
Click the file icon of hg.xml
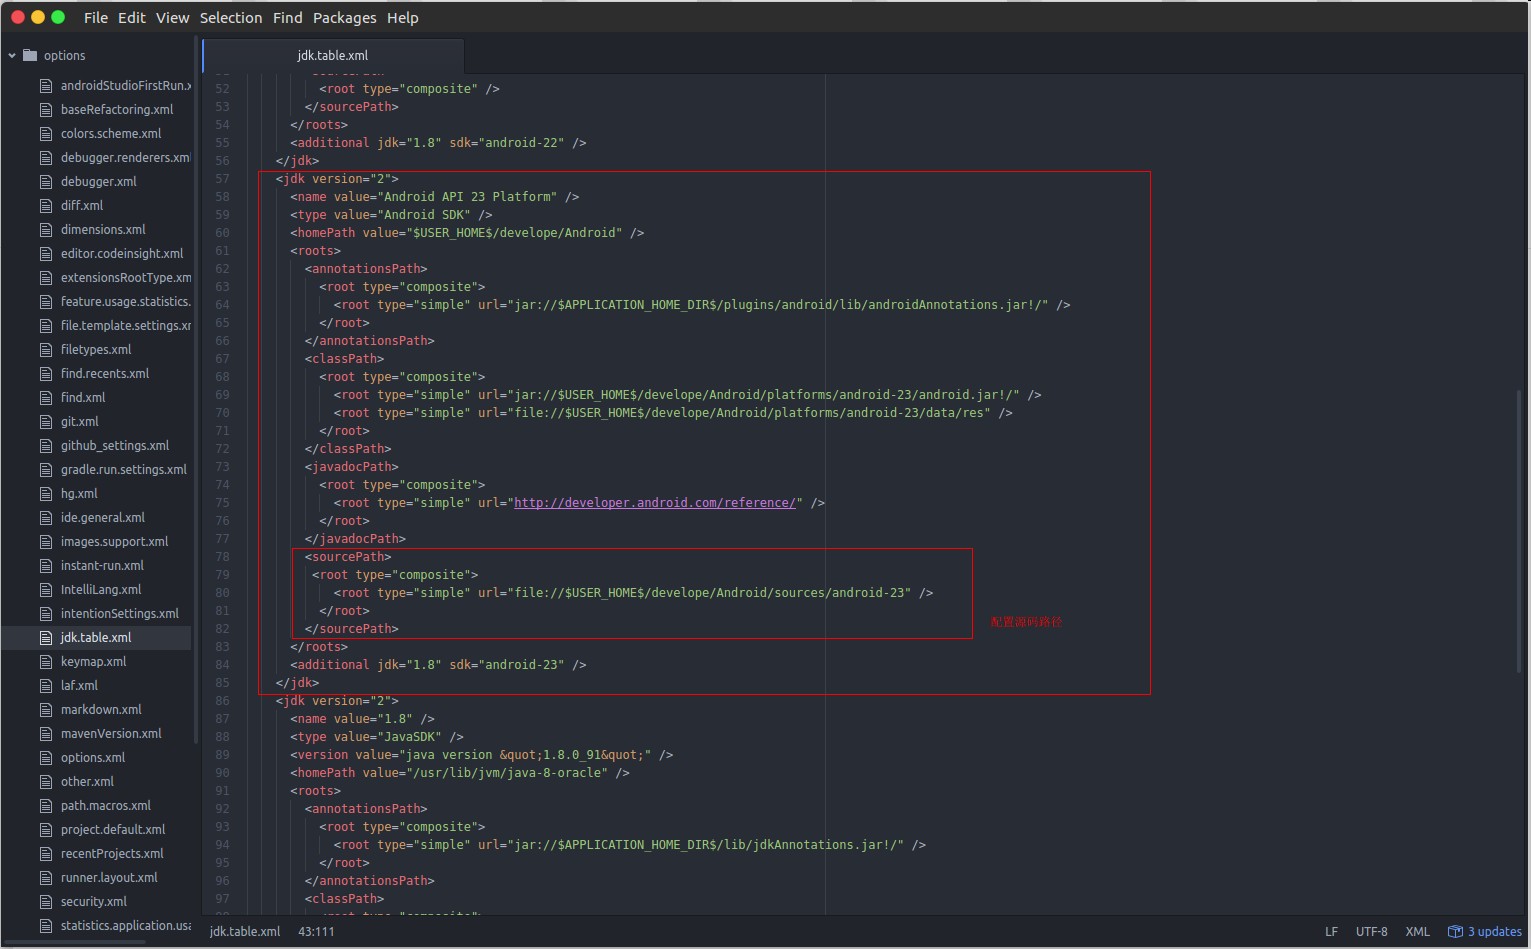click(x=46, y=494)
